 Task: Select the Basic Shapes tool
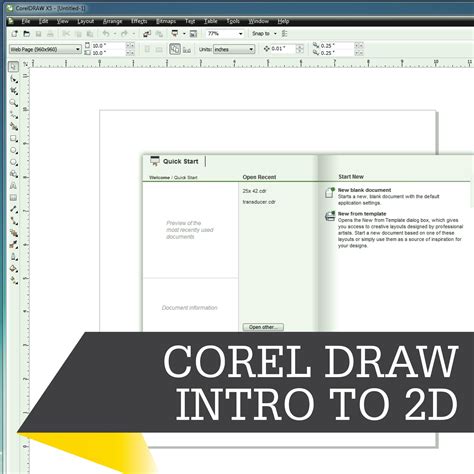pyautogui.click(x=14, y=174)
